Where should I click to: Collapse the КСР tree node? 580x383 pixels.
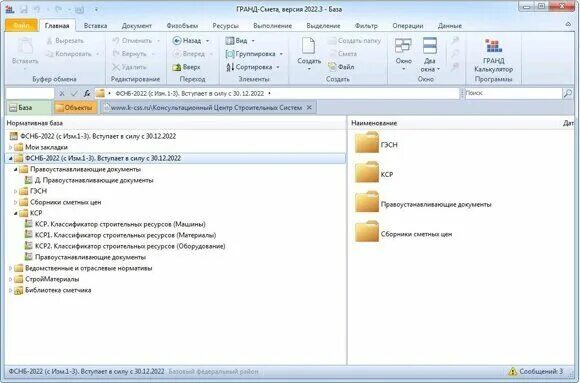tap(16, 214)
